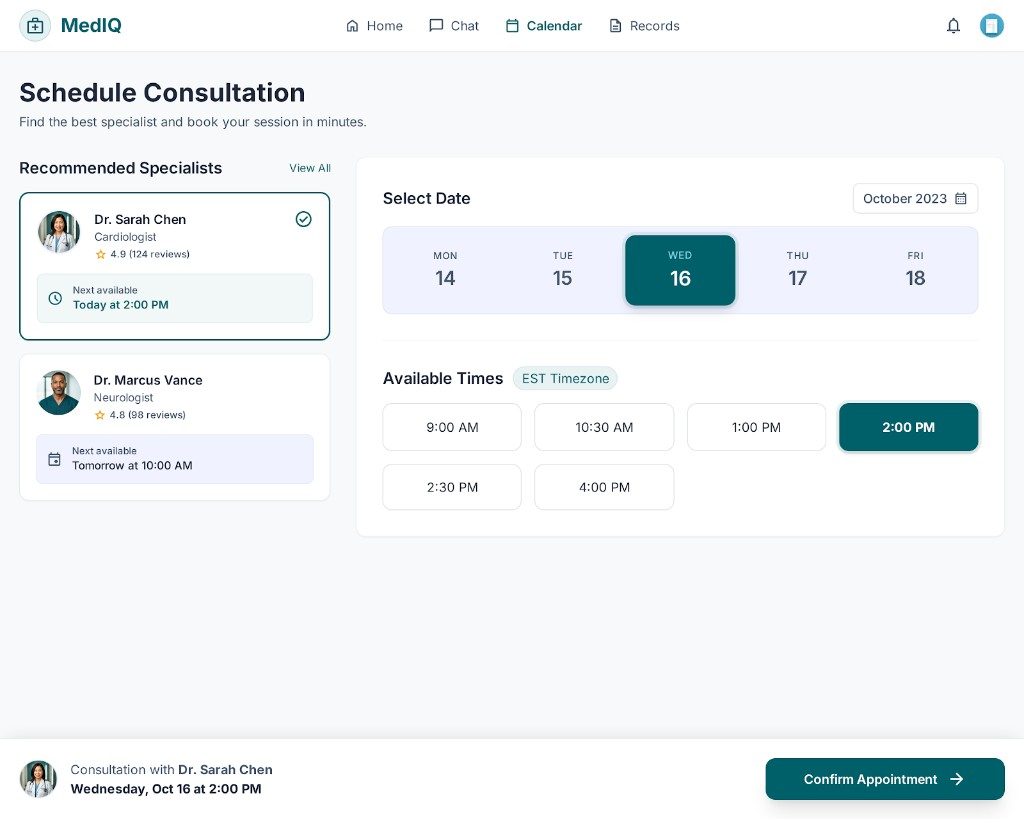Click Marcus Vance's next available Tomorrow at 10:00 AM

point(174,459)
